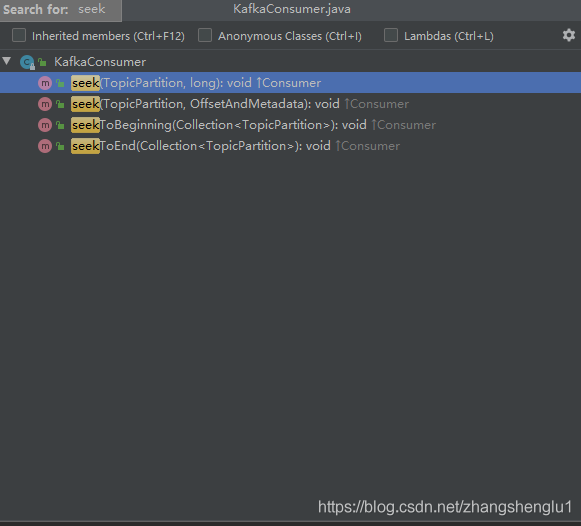Enable the Inherited members checkbox
This screenshot has height=526, width=581.
(x=19, y=36)
